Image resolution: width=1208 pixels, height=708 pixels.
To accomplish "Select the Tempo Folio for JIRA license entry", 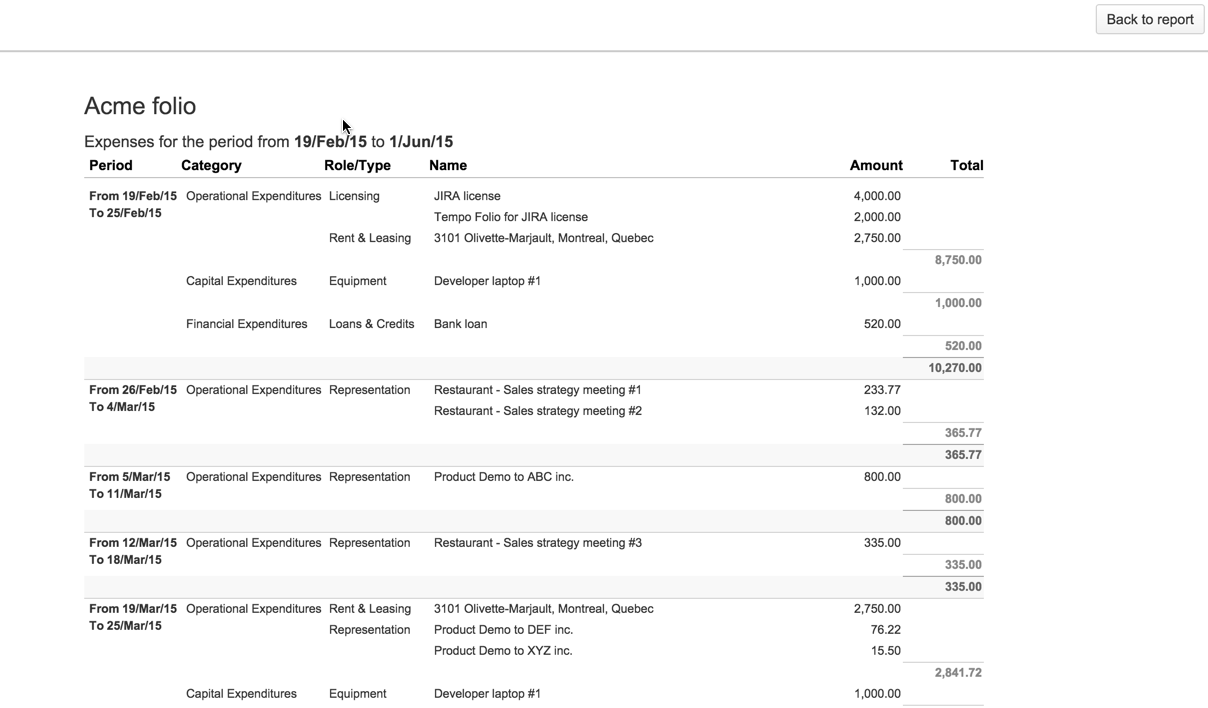I will (510, 217).
